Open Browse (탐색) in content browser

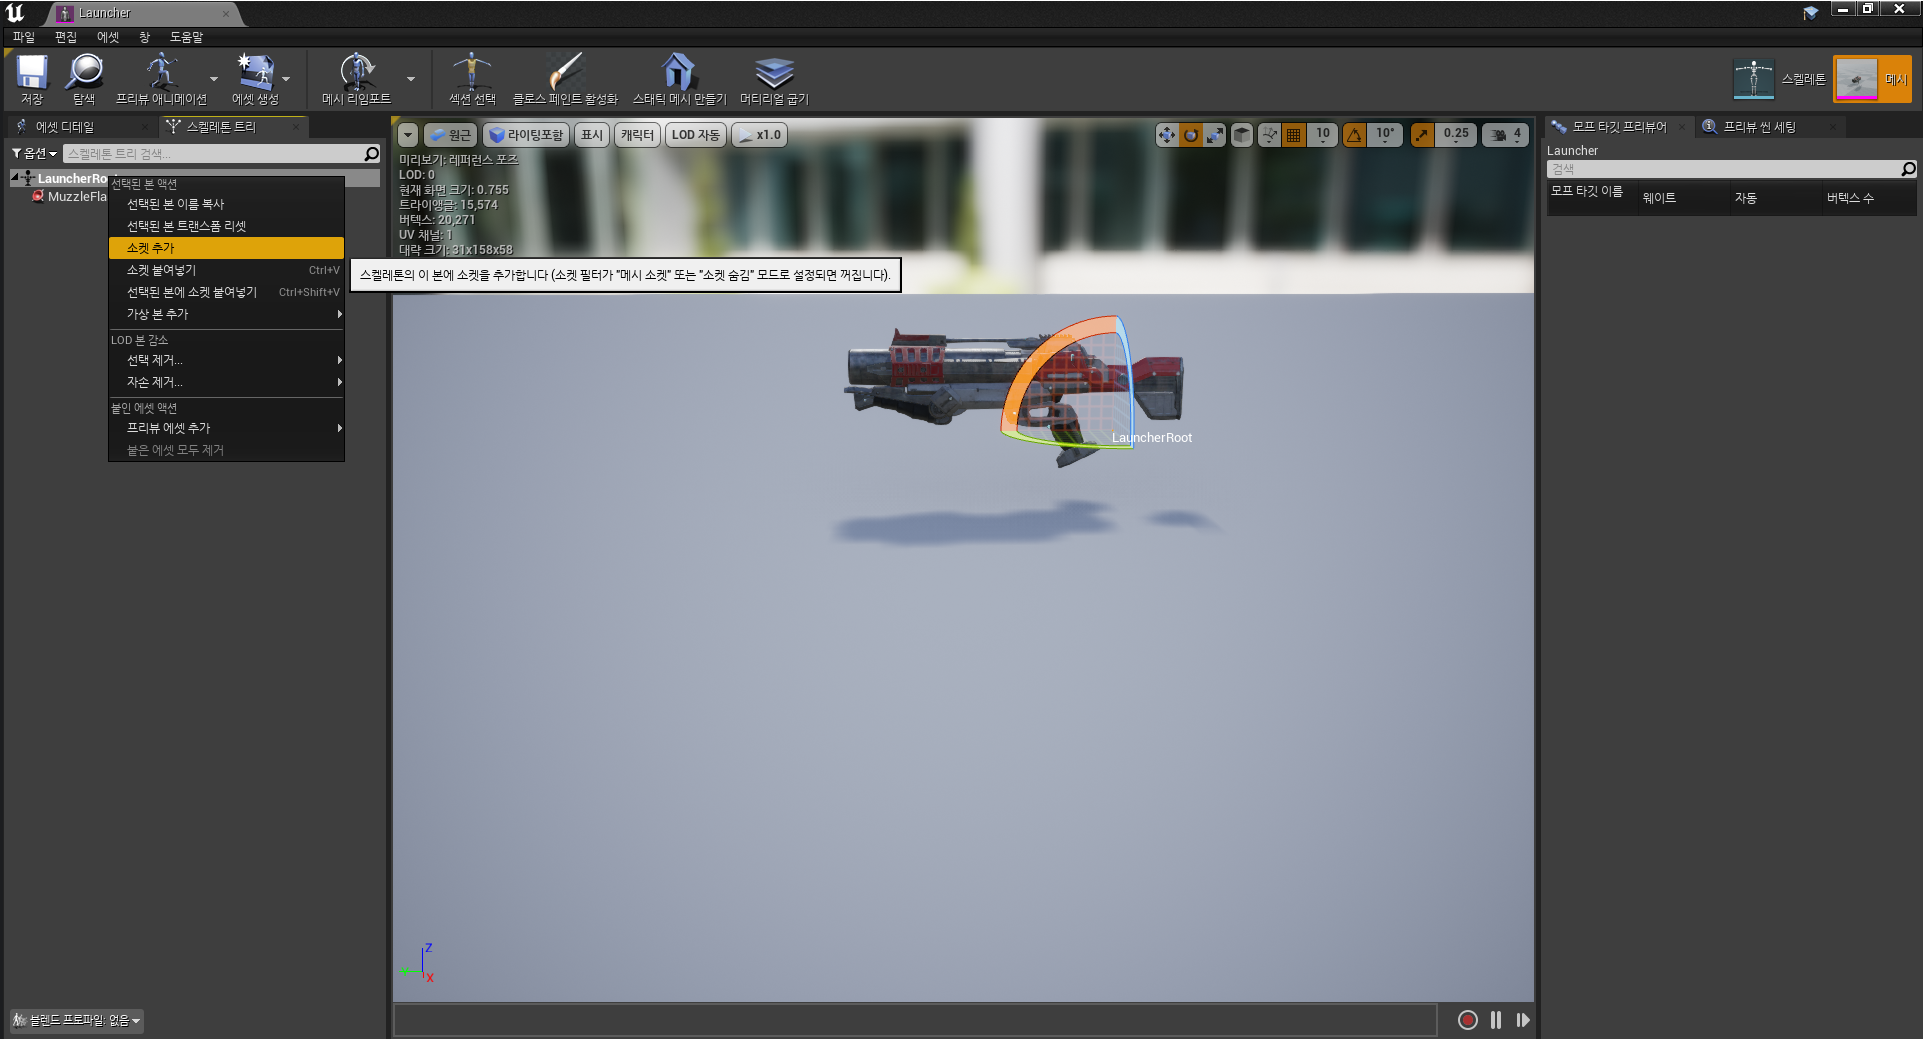(84, 79)
